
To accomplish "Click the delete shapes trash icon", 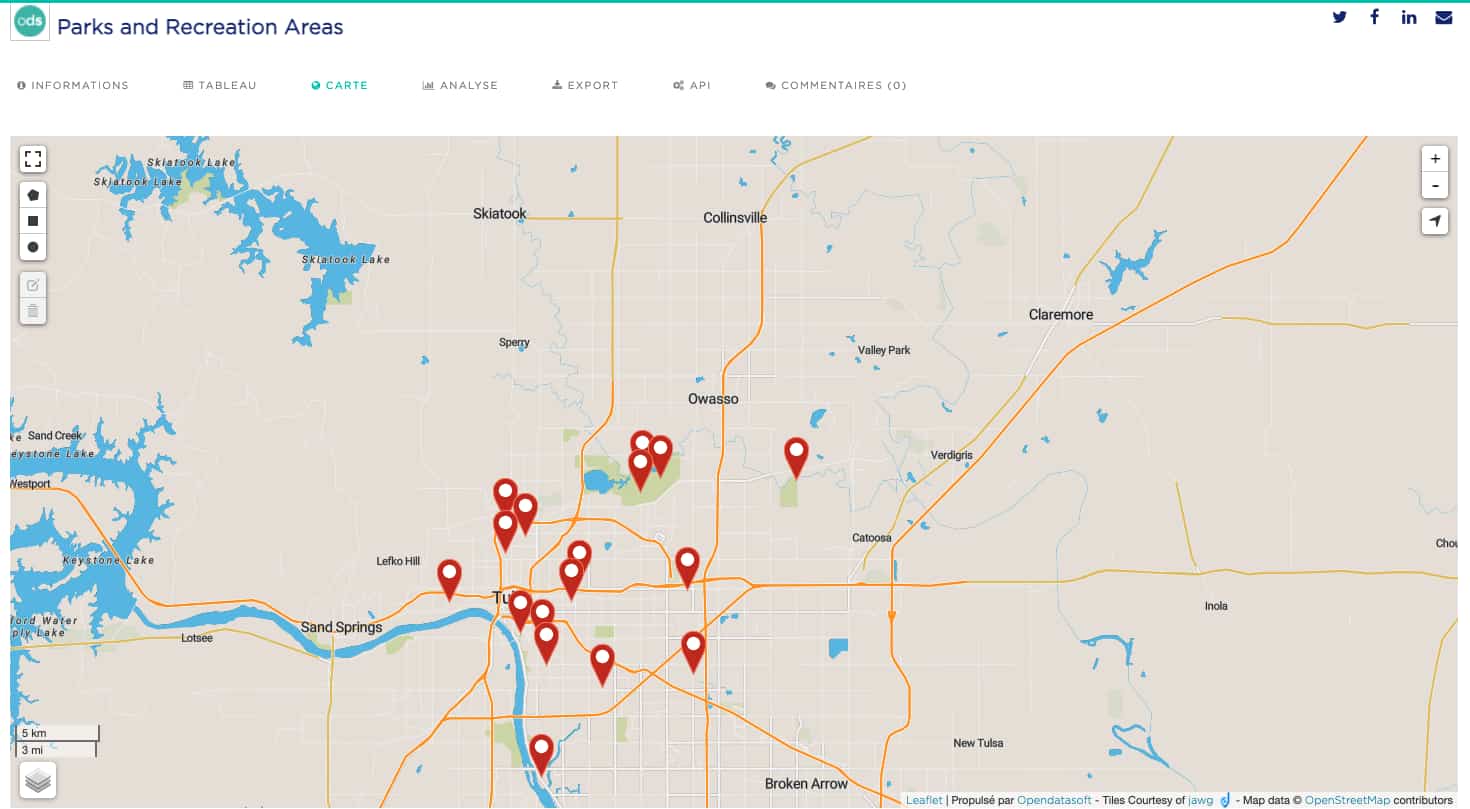I will (33, 311).
